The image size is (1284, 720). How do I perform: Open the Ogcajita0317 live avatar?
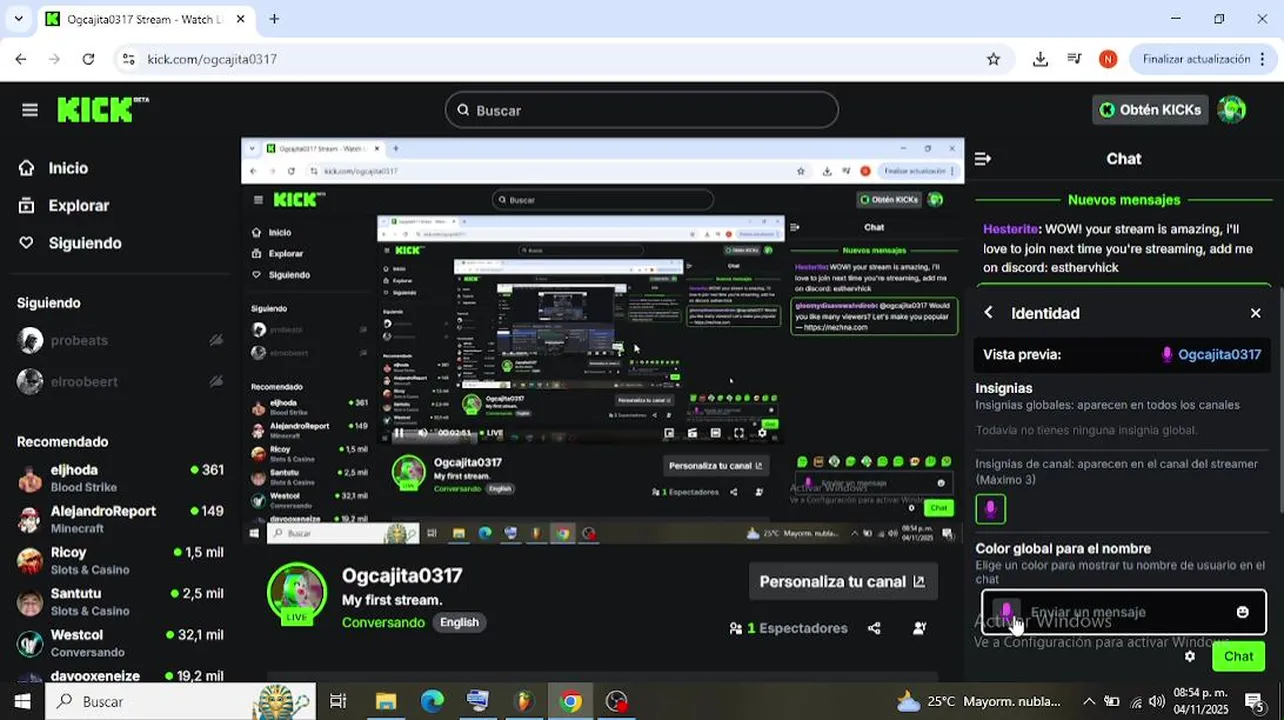(x=297, y=593)
